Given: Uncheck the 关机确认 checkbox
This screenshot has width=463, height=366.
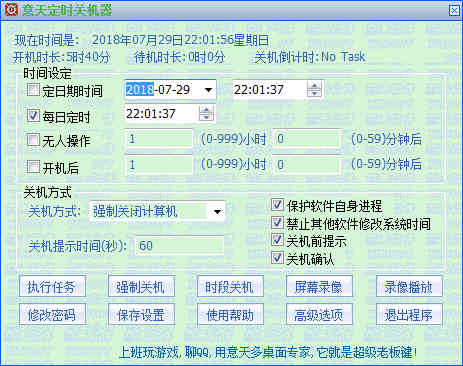Looking at the screenshot, I should 277,258.
